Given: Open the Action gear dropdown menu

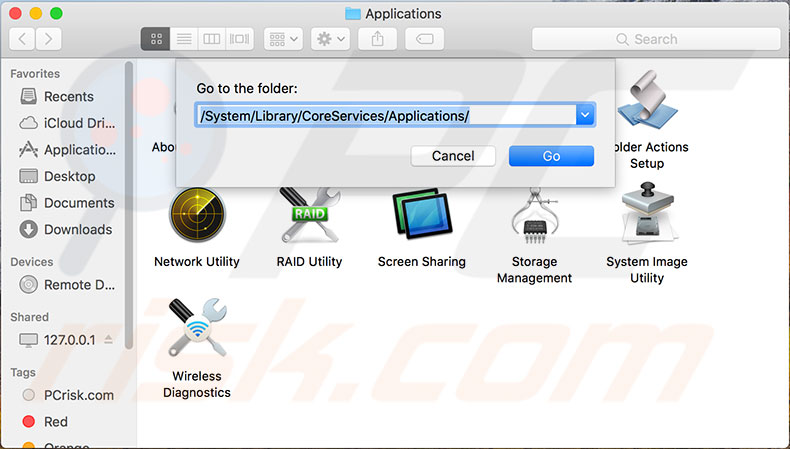Looking at the screenshot, I should click(x=331, y=39).
